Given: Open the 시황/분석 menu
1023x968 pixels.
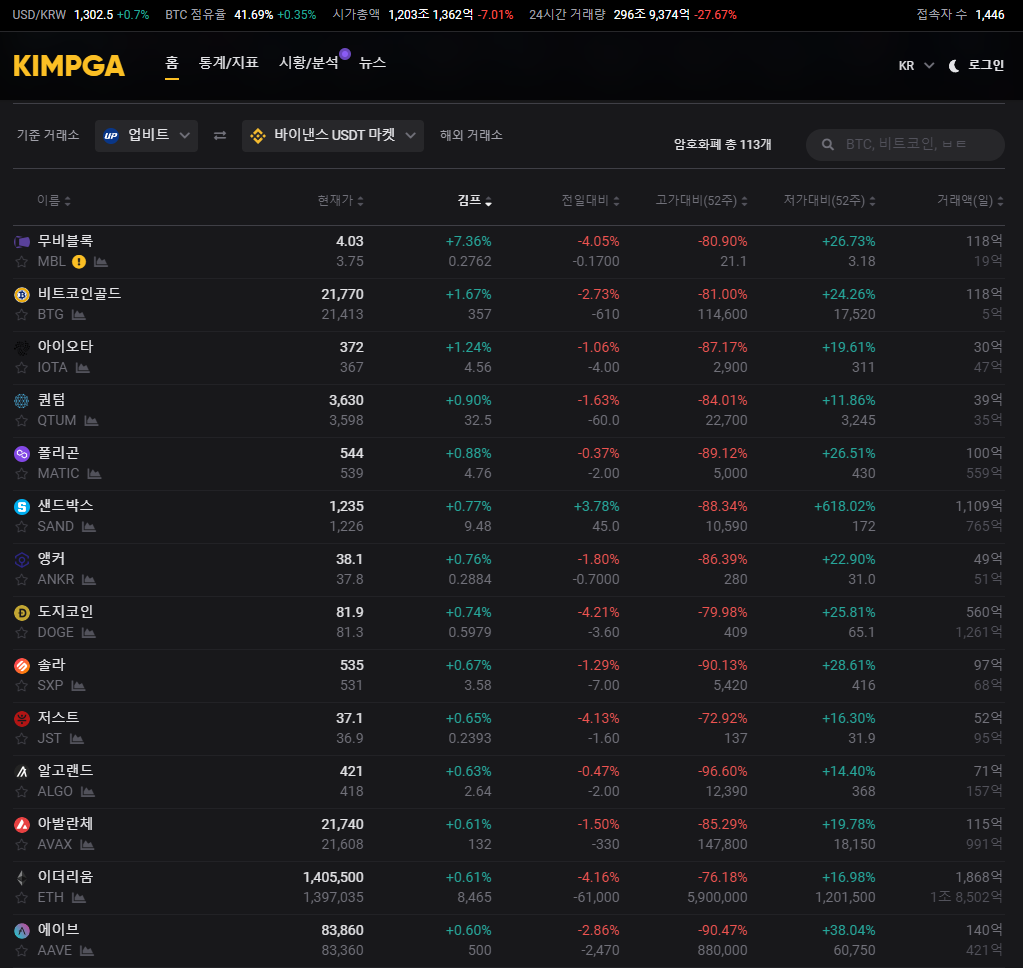Looking at the screenshot, I should [309, 63].
